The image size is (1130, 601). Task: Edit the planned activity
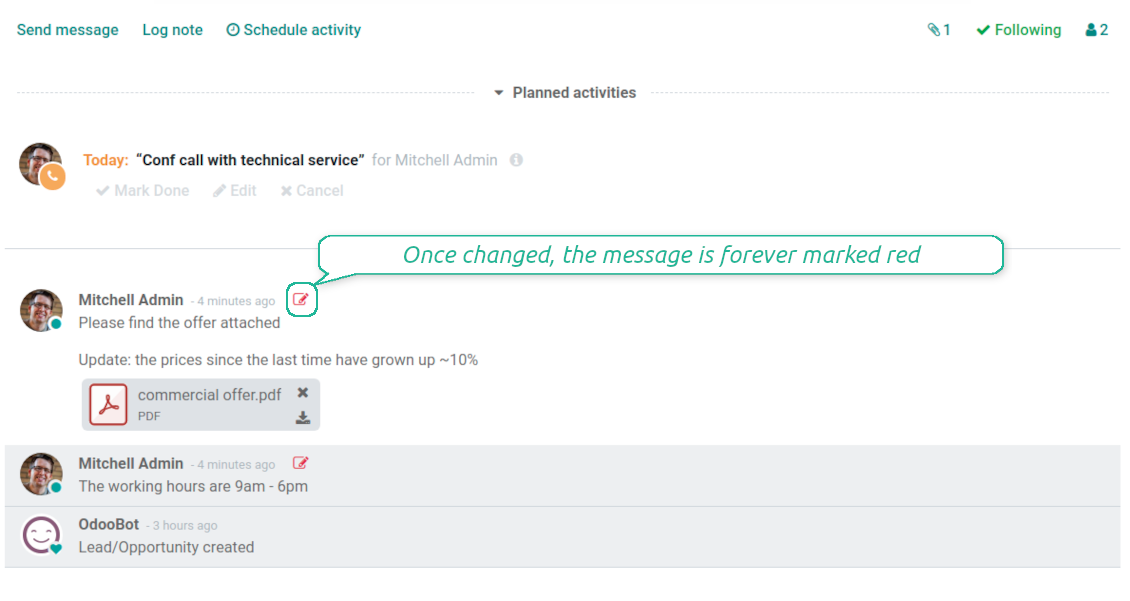[235, 190]
